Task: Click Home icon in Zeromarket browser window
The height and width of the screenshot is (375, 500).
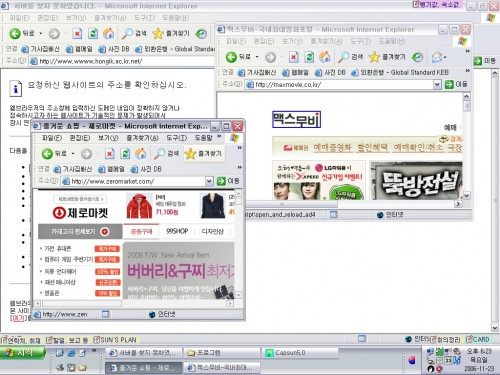Action: pyautogui.click(x=140, y=154)
